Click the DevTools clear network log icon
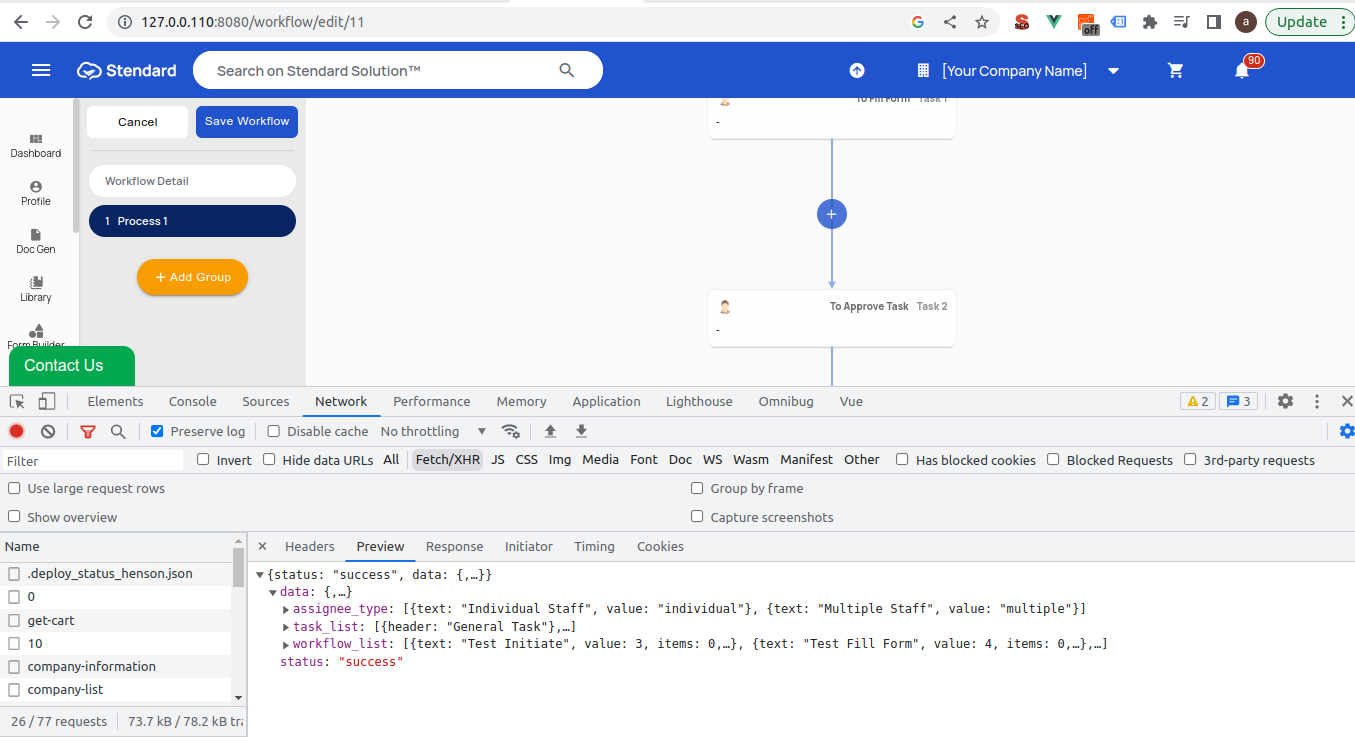 48,431
